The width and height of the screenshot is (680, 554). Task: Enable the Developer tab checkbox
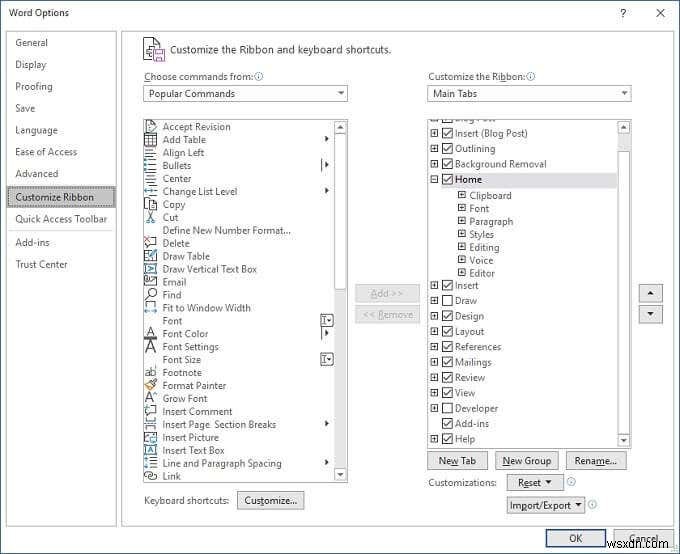click(447, 408)
